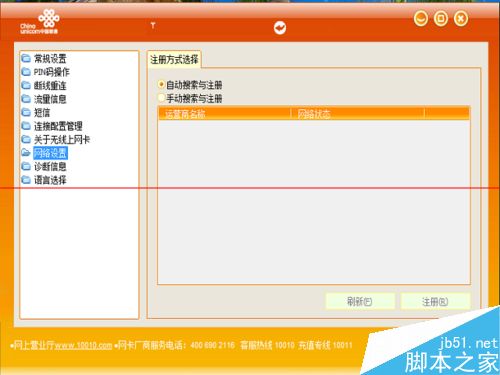500x375 pixels.
Task: Open the 断线重连 settings entry
Action: click(x=50, y=86)
